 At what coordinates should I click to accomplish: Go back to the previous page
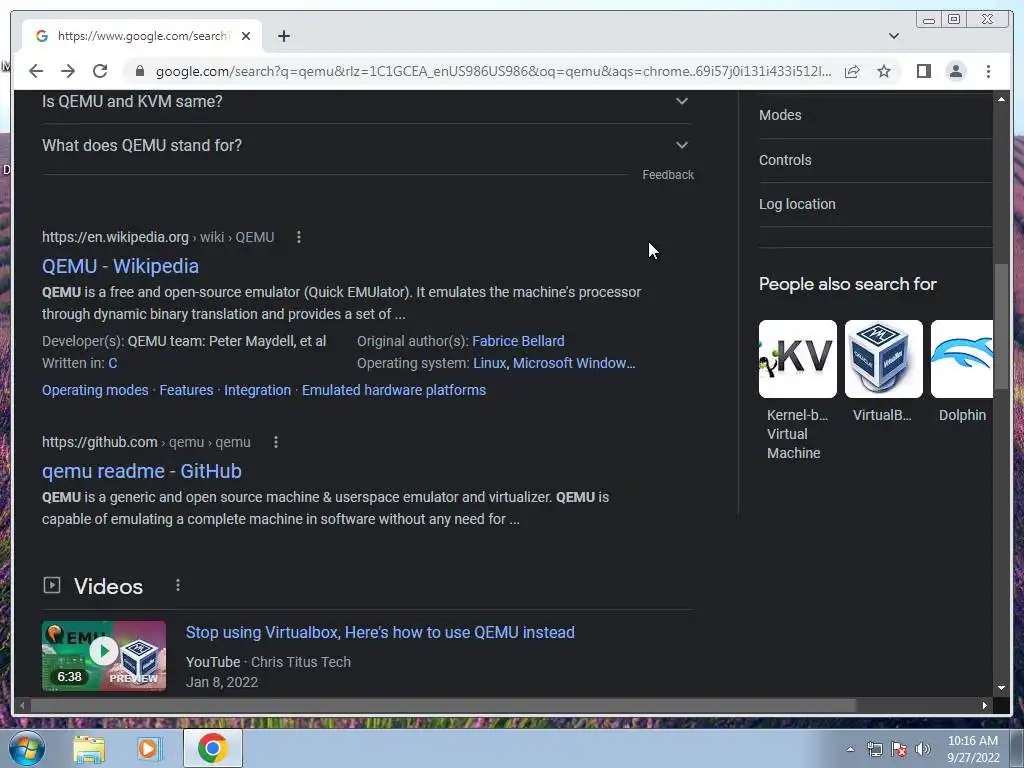point(36,71)
